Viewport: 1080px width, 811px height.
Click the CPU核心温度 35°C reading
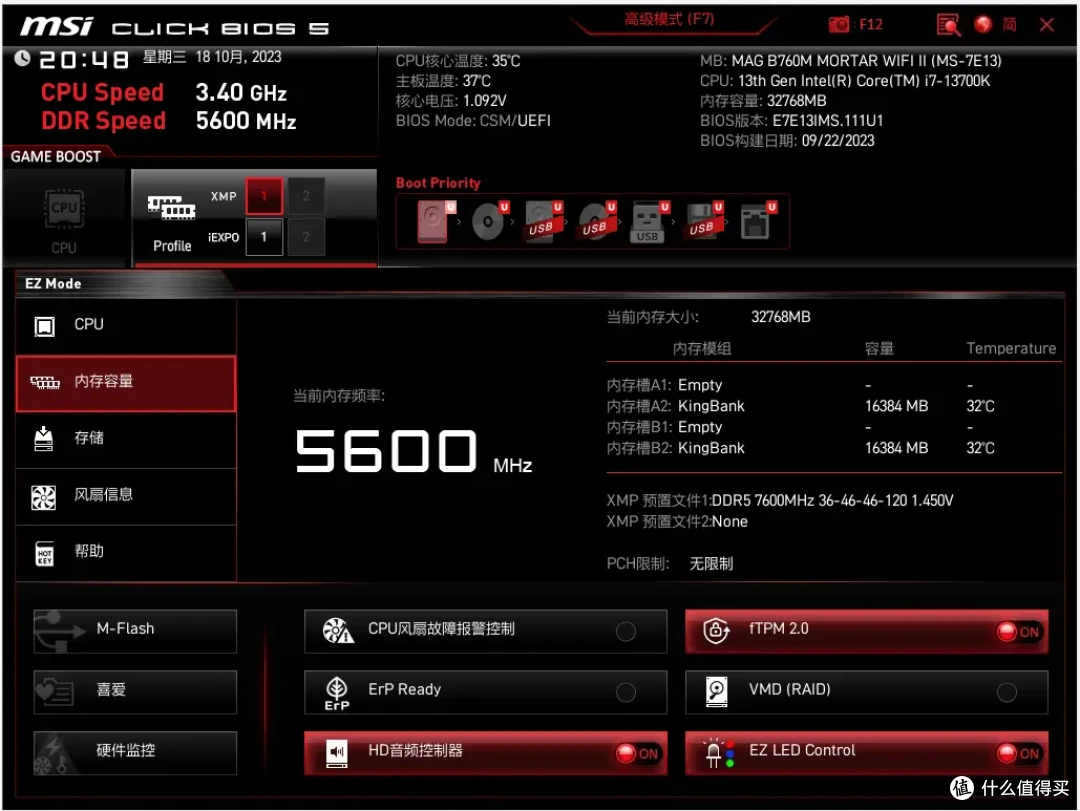(458, 61)
